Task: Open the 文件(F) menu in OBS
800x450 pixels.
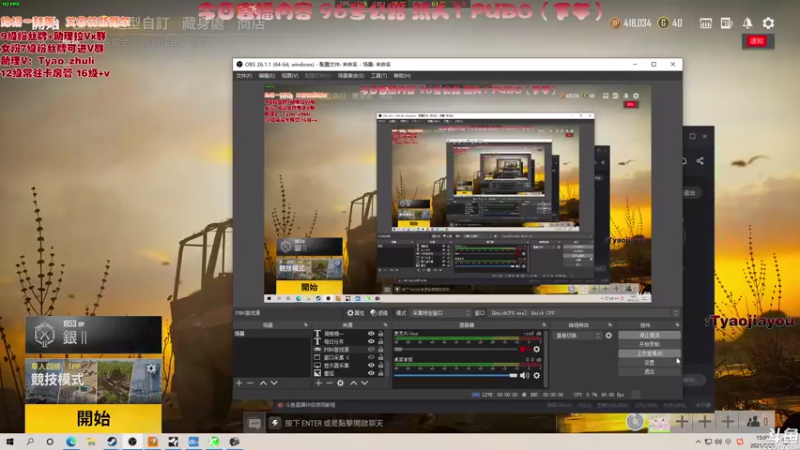Action: coord(244,76)
